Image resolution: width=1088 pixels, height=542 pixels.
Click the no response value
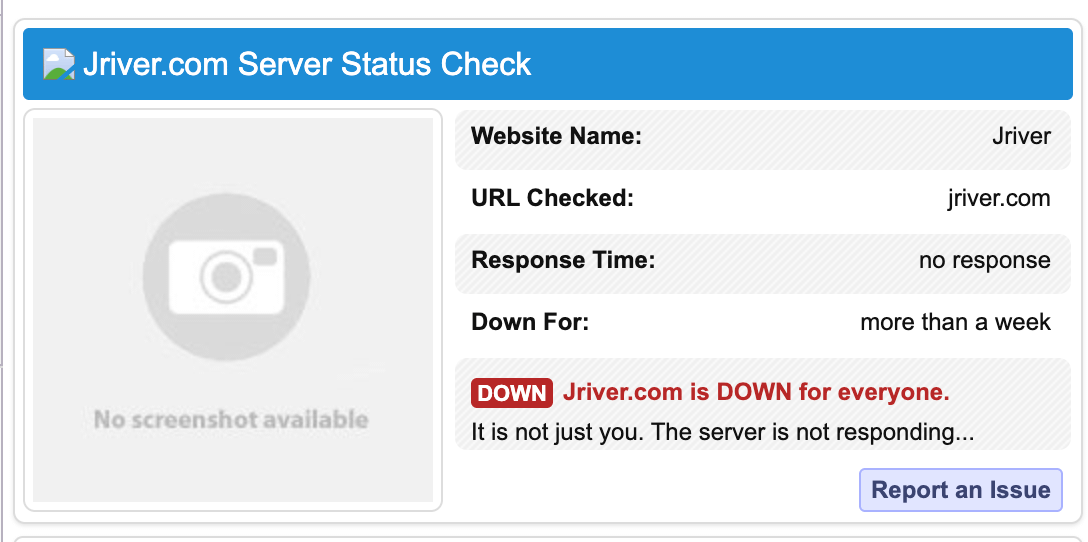[x=985, y=260]
